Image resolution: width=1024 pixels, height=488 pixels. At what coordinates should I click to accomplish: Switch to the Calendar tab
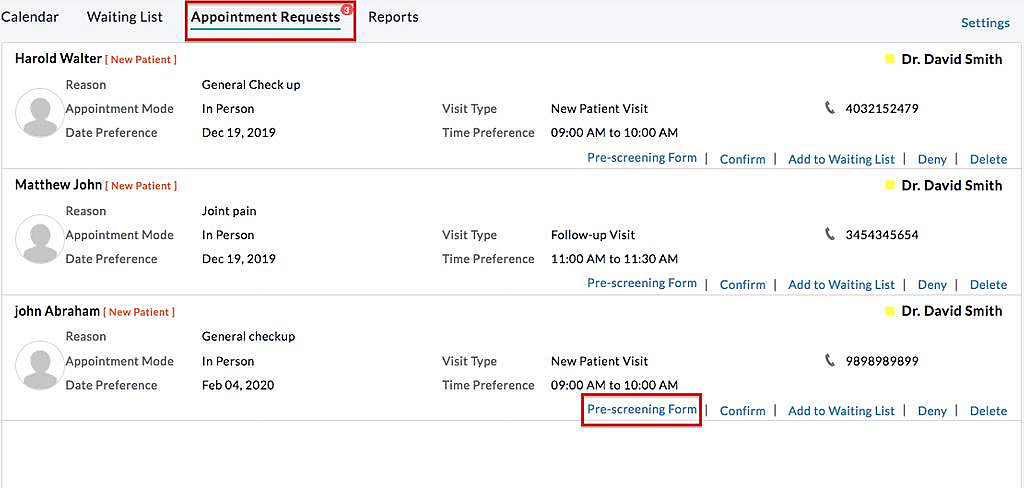point(30,17)
